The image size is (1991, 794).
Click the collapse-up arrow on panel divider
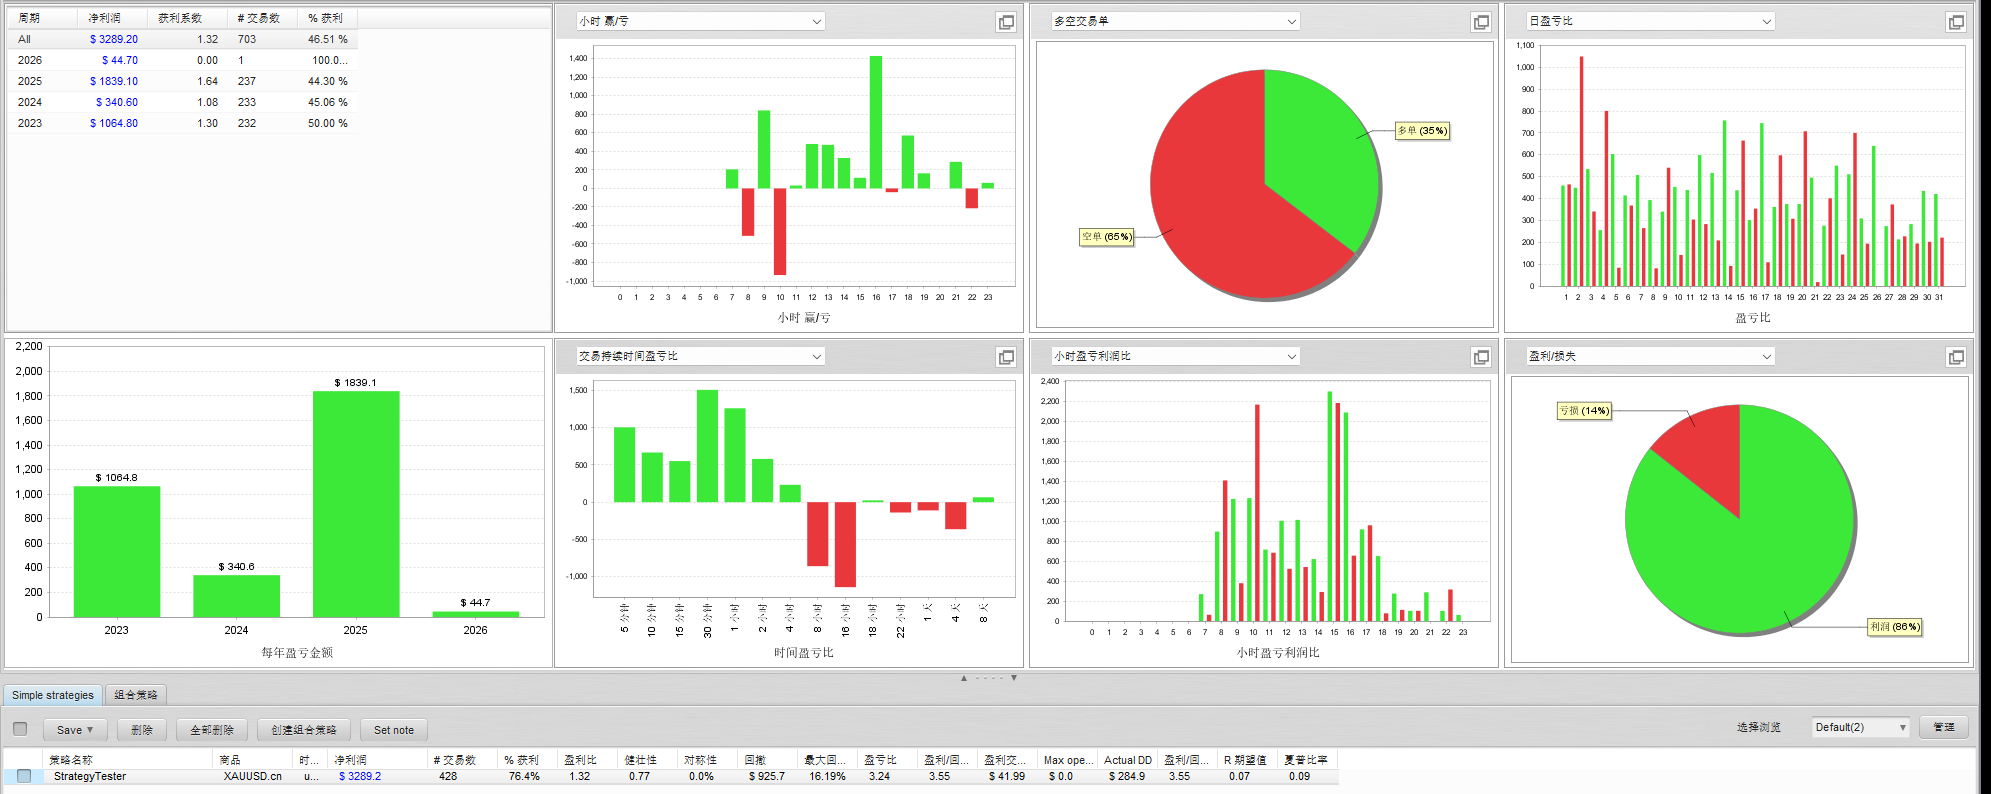tap(964, 678)
